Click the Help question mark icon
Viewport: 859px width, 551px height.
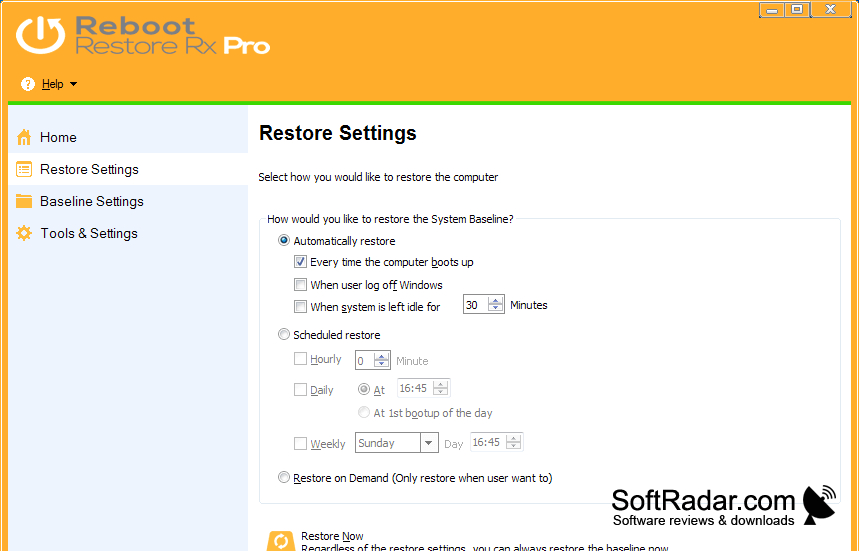(x=27, y=84)
